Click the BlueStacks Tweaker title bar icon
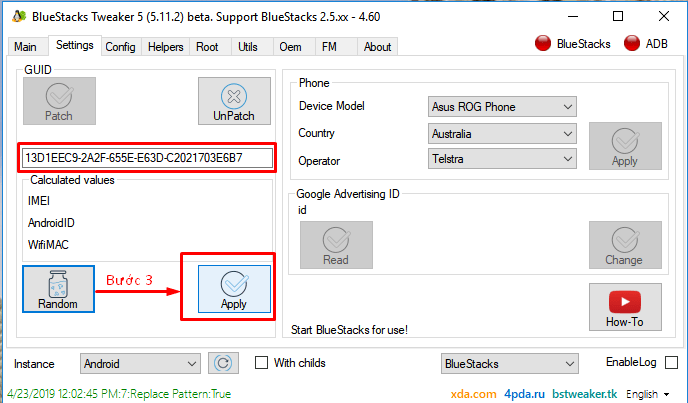This screenshot has width=688, height=403. pos(19,17)
